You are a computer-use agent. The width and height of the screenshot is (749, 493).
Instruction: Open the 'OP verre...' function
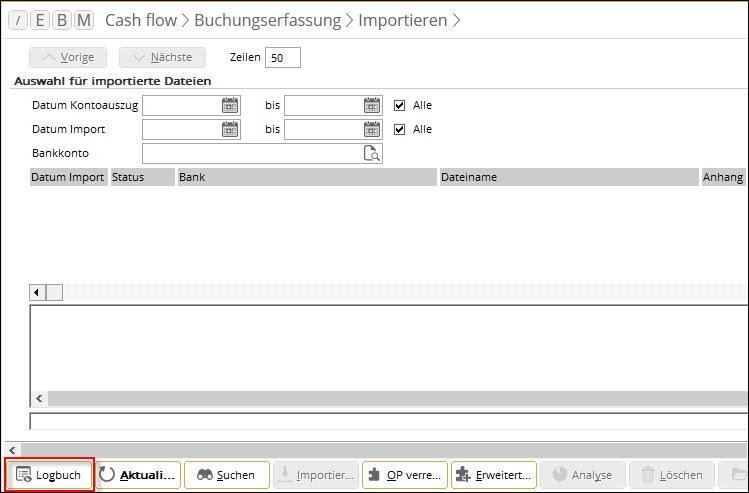point(404,475)
